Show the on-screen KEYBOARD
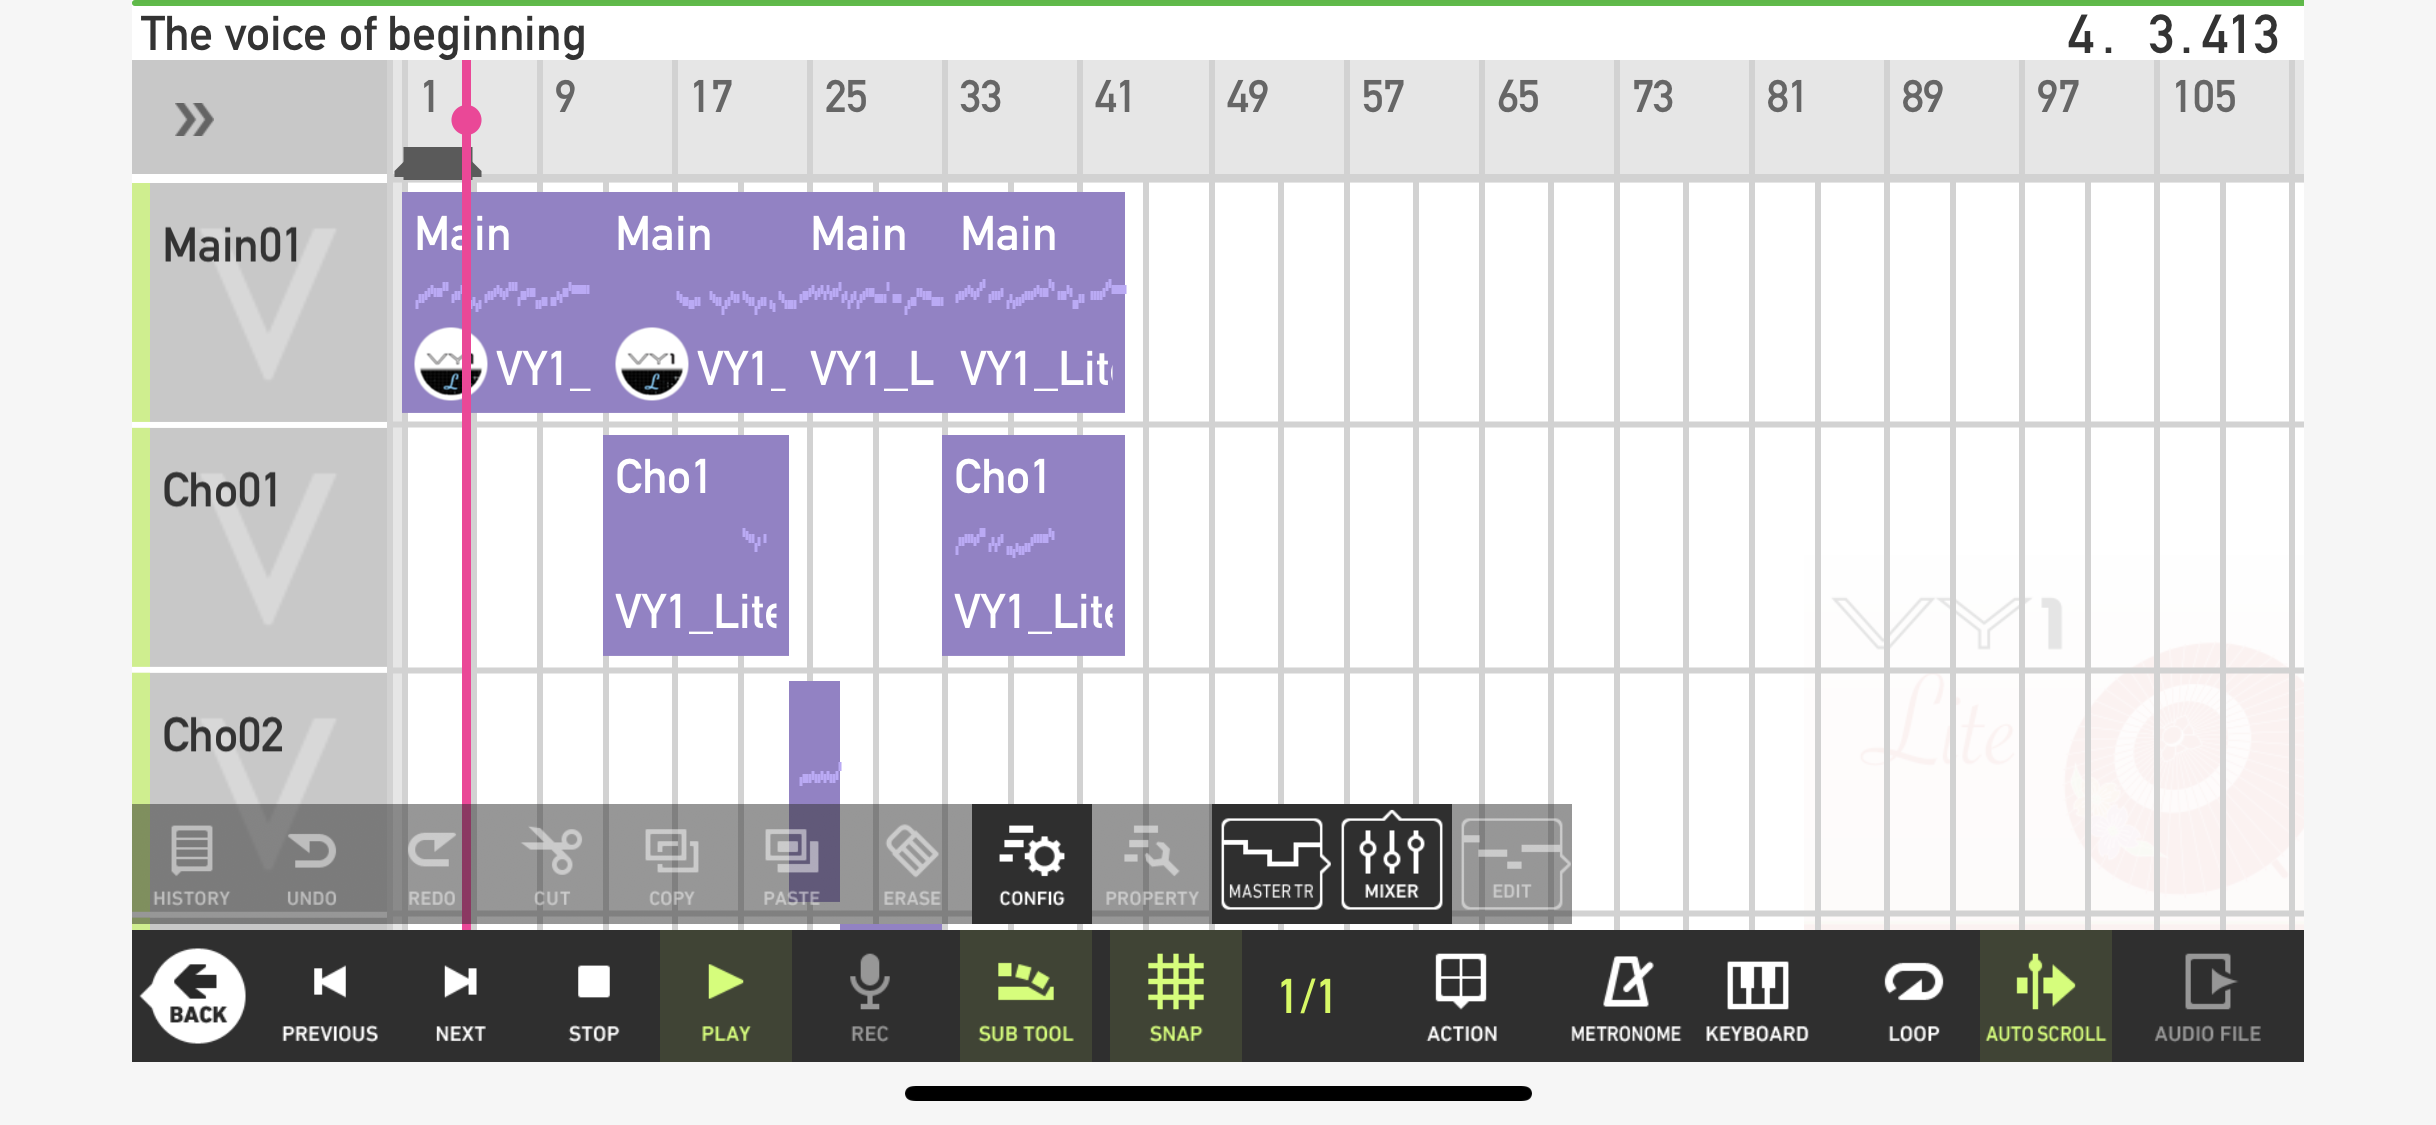 point(1757,997)
